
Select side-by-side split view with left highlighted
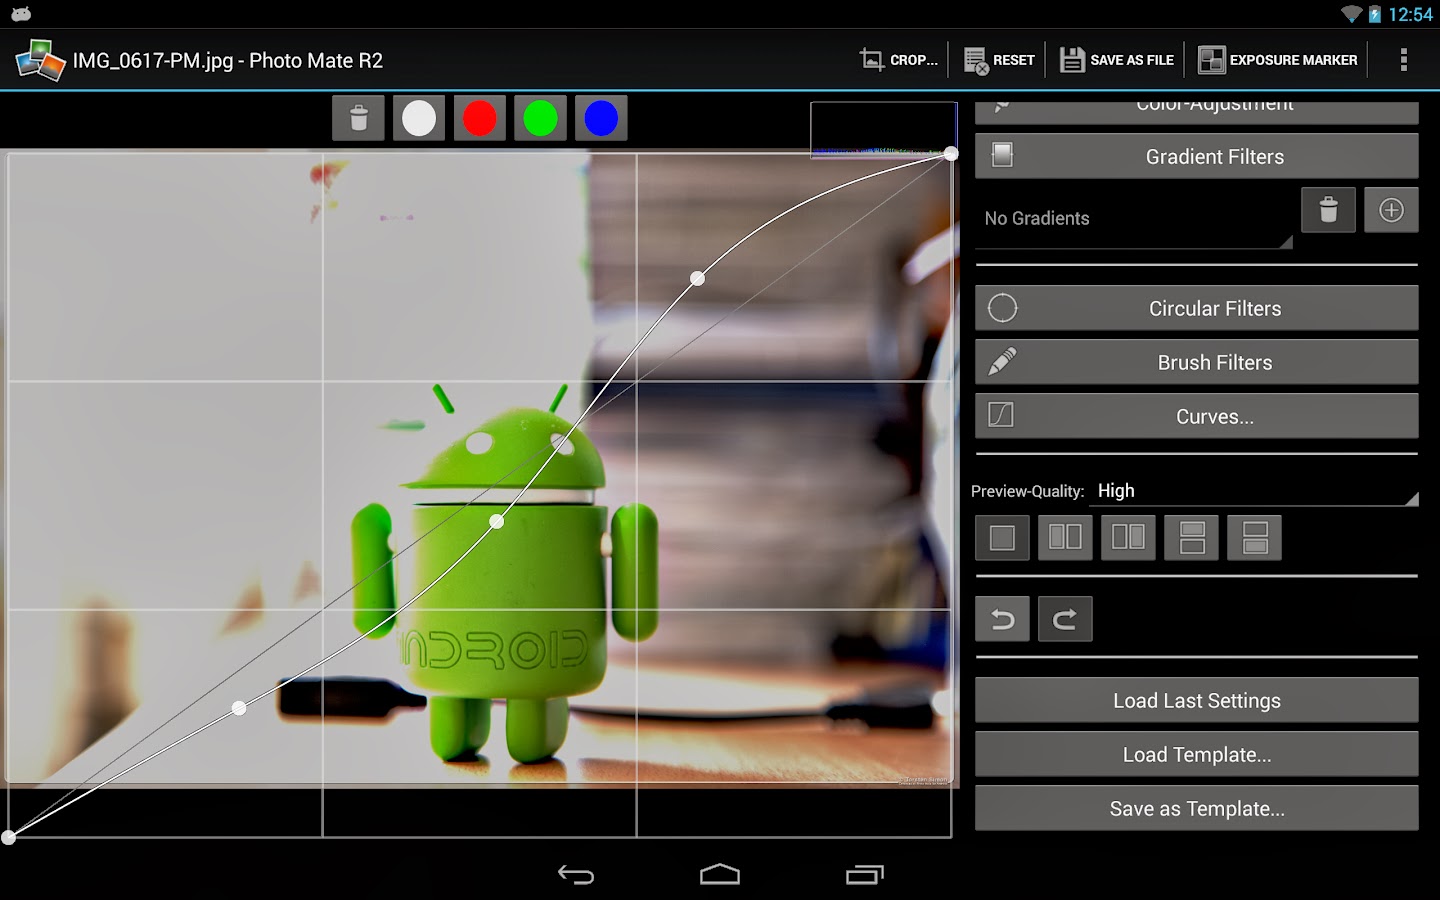(x=1065, y=538)
